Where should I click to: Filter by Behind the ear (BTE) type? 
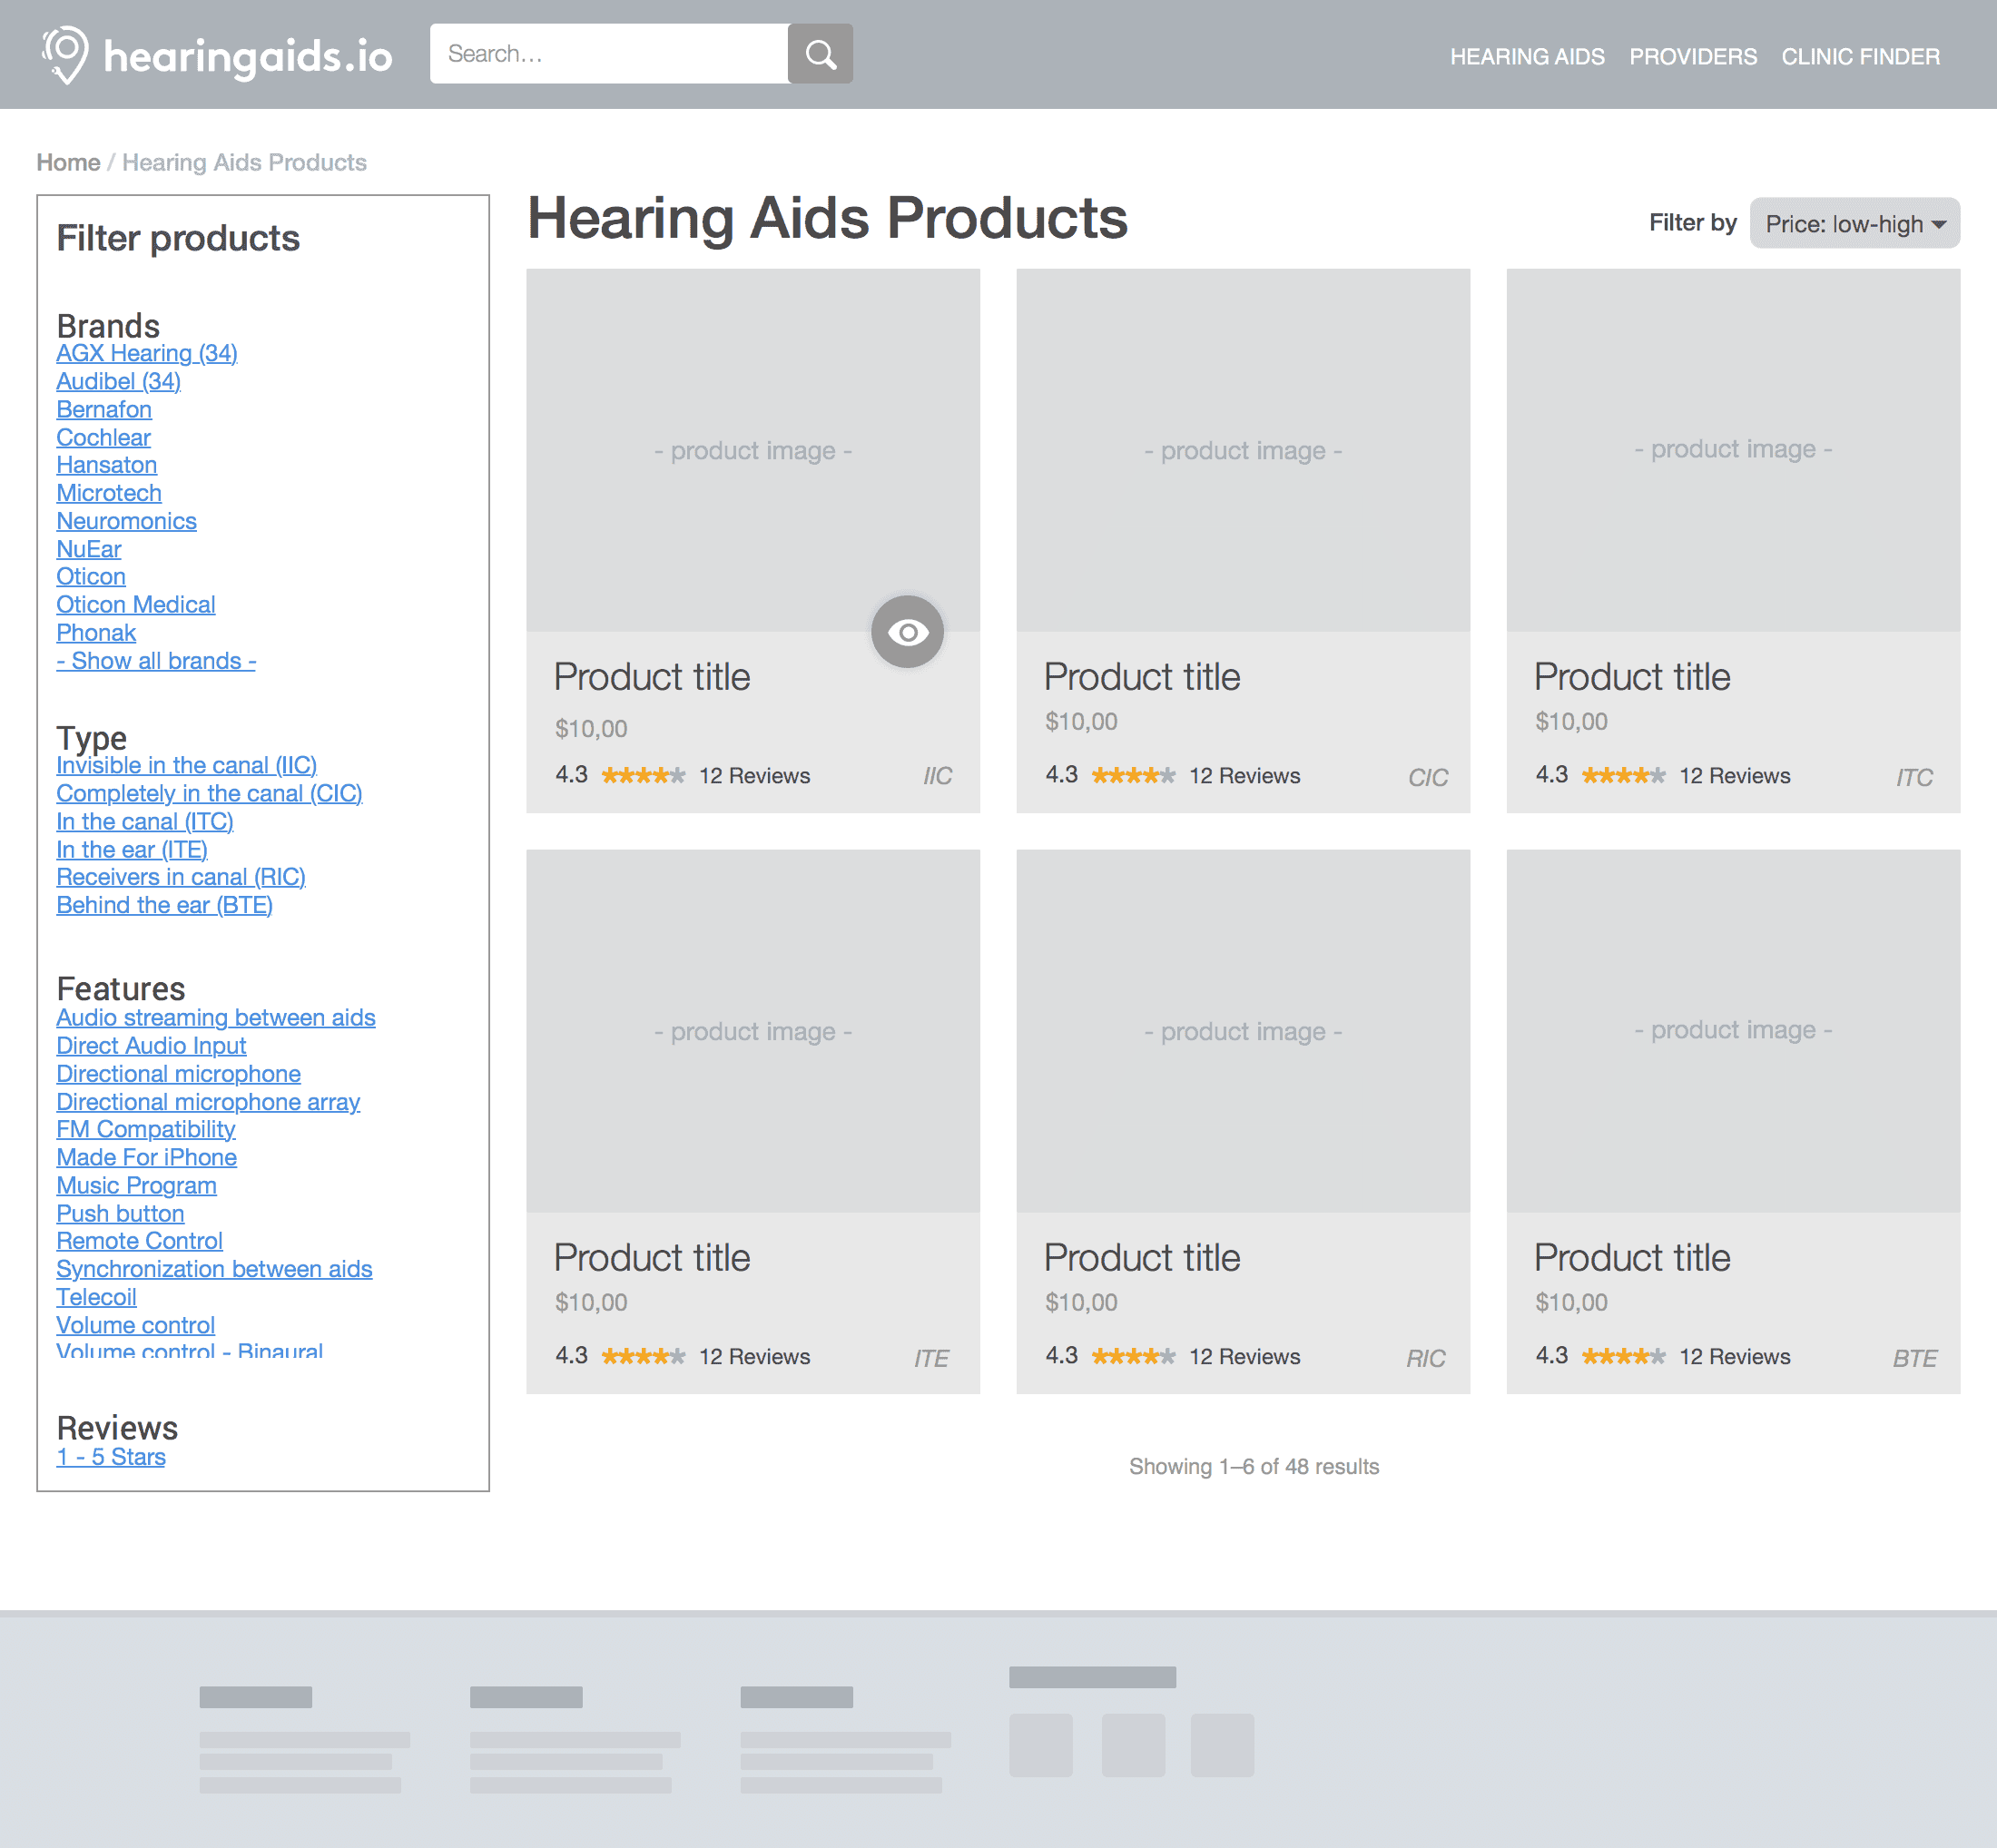coord(164,905)
